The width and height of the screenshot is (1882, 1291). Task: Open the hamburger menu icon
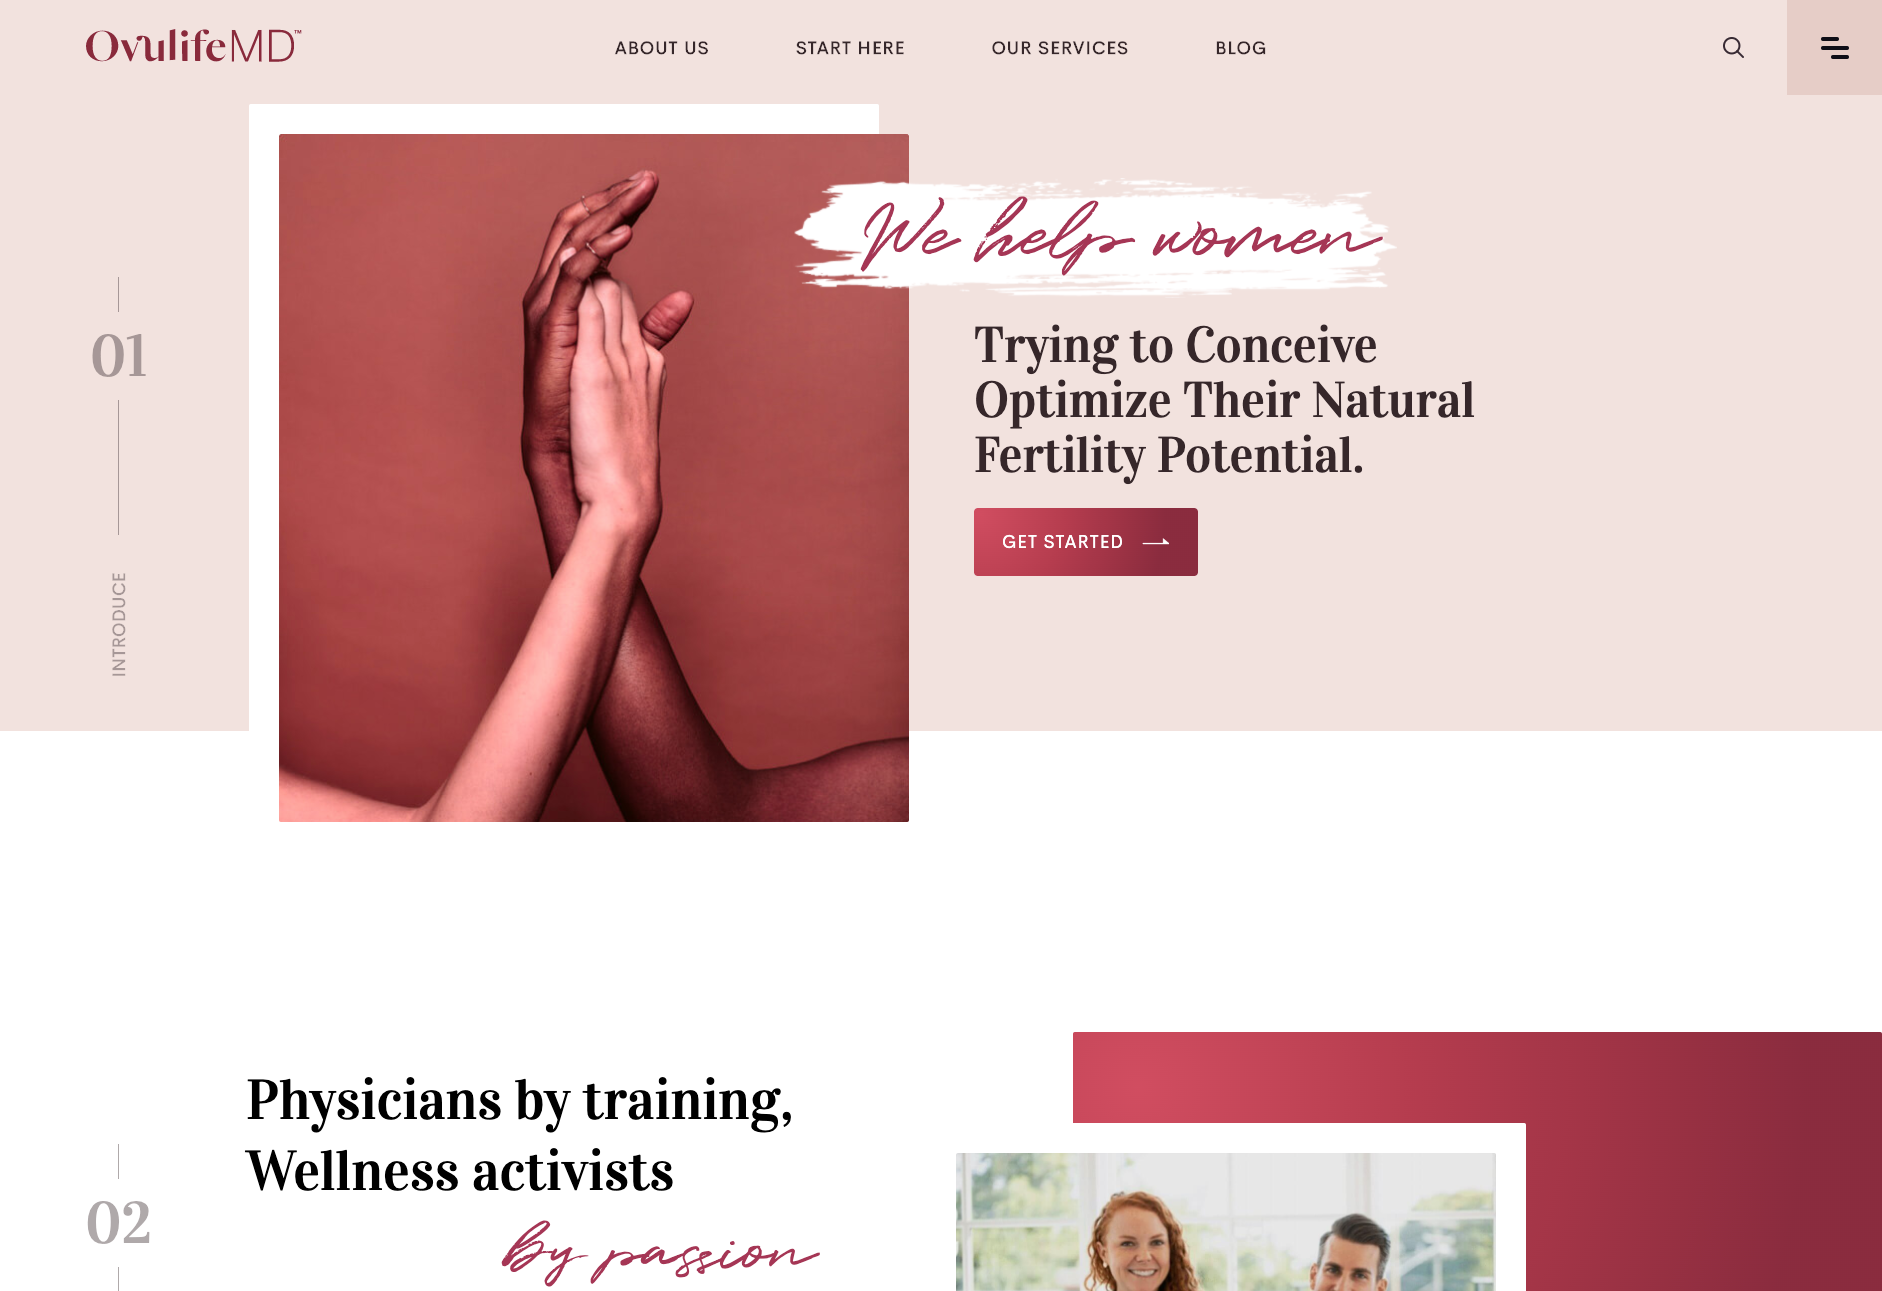coord(1834,47)
